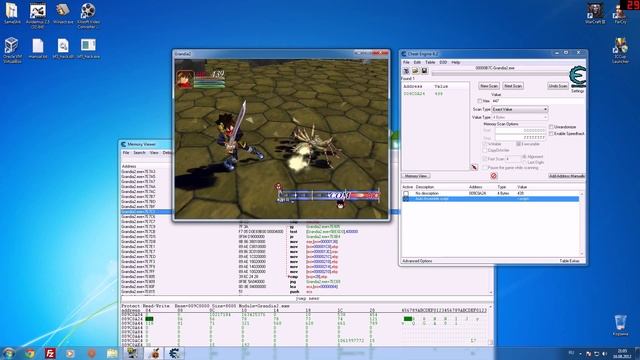This screenshot has width=640, height=360.
Task: Open Cheat Engine D3D menu
Action: point(443,62)
